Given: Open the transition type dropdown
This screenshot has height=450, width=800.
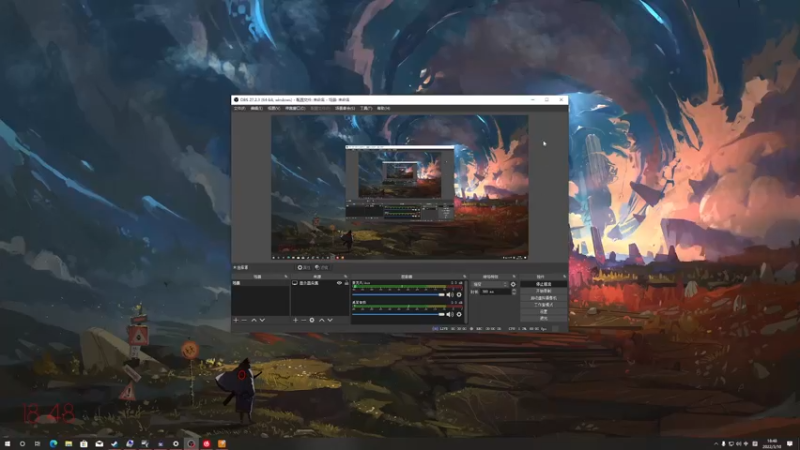Looking at the screenshot, I should coord(490,284).
